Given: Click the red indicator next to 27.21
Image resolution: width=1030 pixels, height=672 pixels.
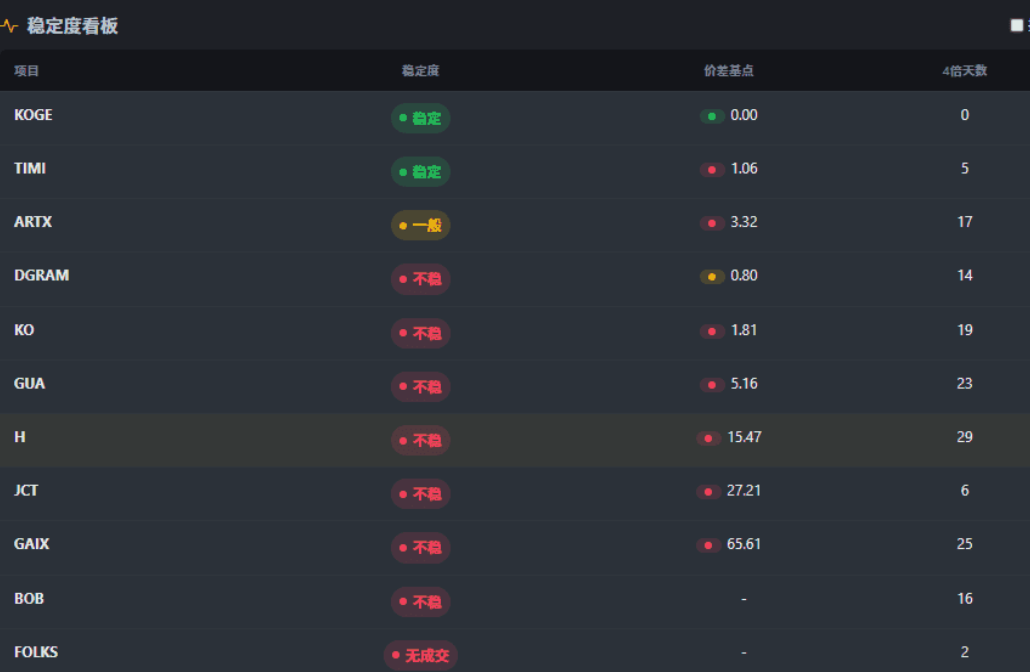Looking at the screenshot, I should pyautogui.click(x=709, y=492).
